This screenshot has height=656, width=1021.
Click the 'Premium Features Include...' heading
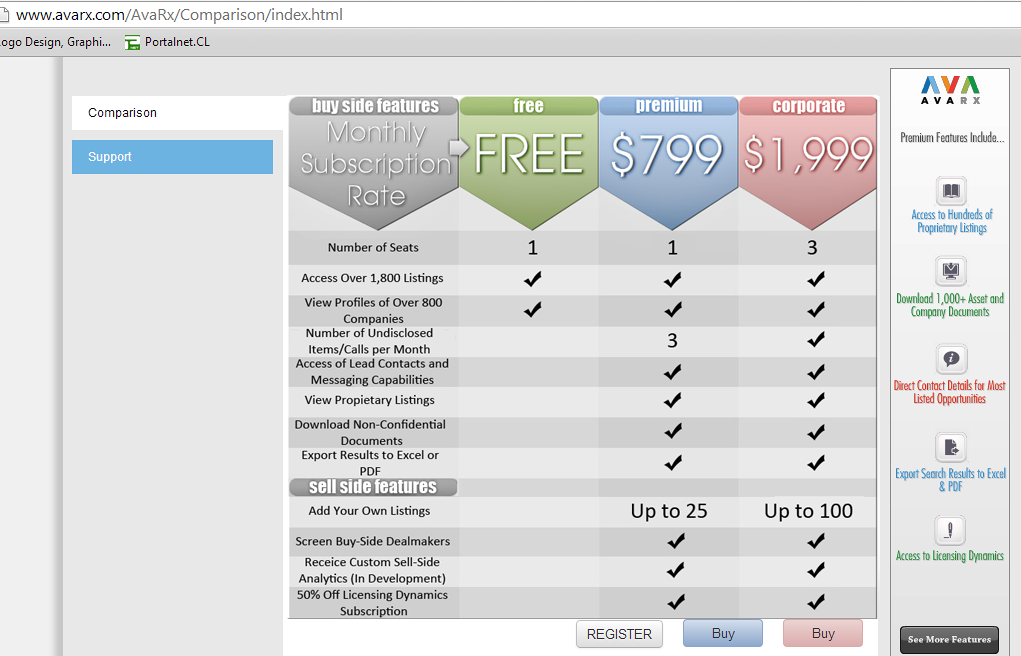[x=951, y=137]
